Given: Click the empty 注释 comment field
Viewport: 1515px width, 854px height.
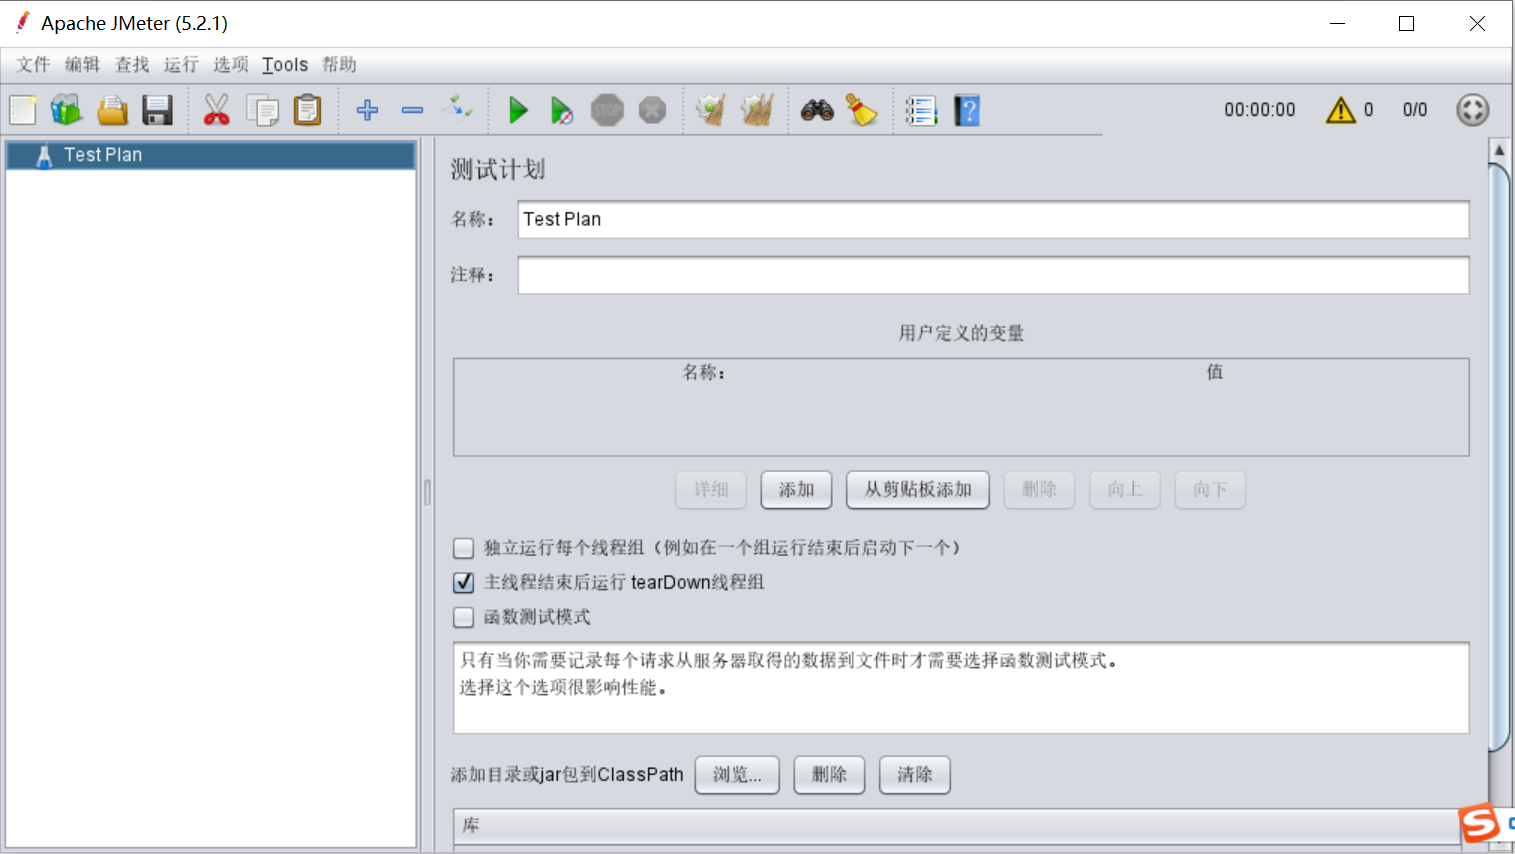Looking at the screenshot, I should 993,275.
